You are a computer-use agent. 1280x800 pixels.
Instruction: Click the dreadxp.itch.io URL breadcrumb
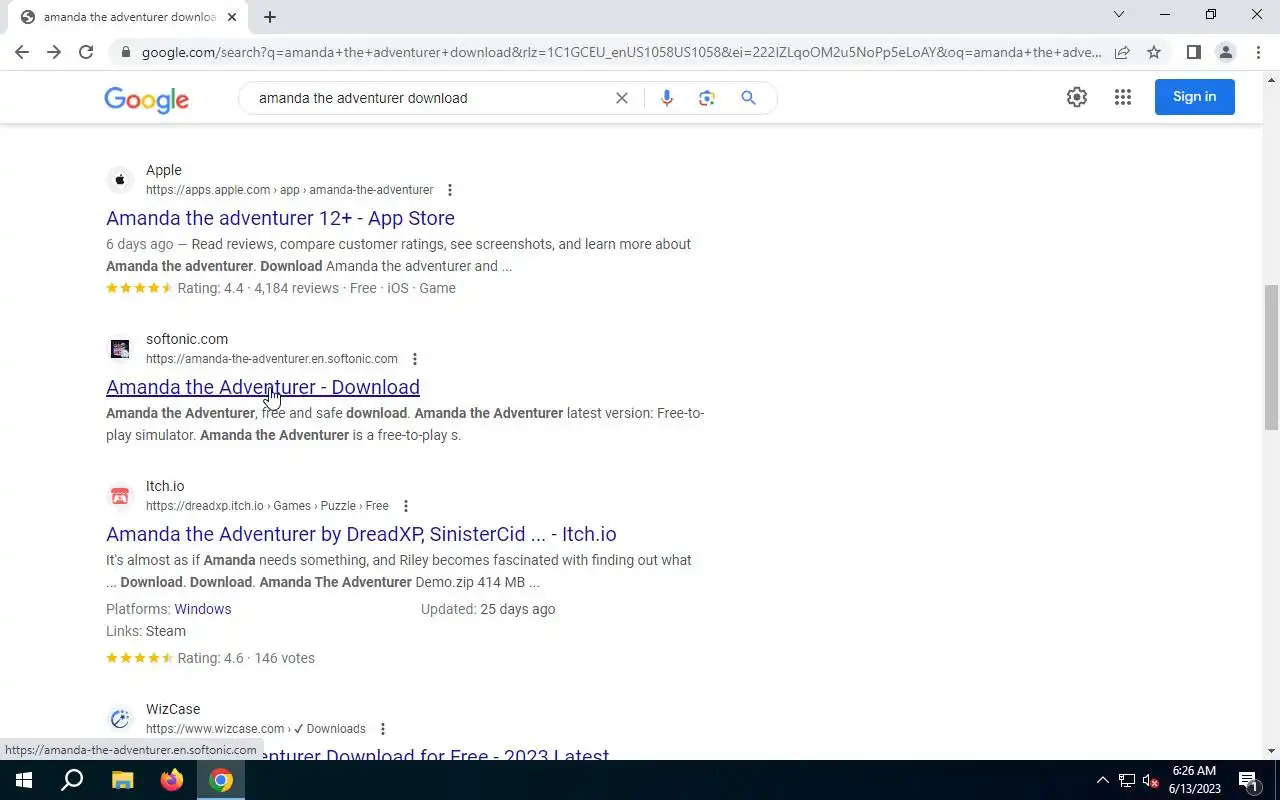click(267, 506)
